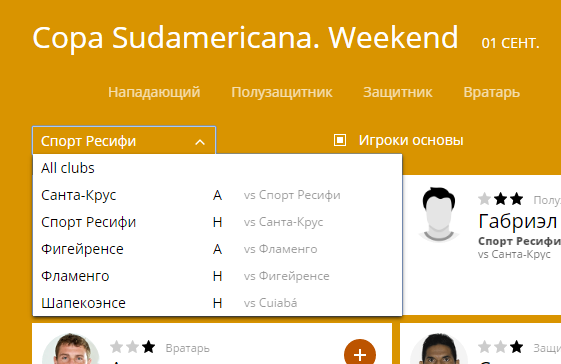Open the goalkeeper's player photo
The image size is (561, 364).
(70, 349)
